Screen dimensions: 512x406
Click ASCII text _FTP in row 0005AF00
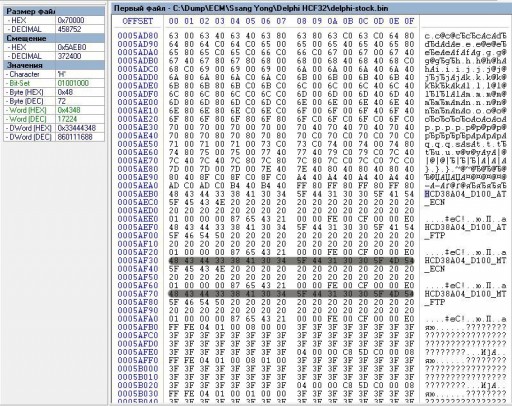click(435, 236)
